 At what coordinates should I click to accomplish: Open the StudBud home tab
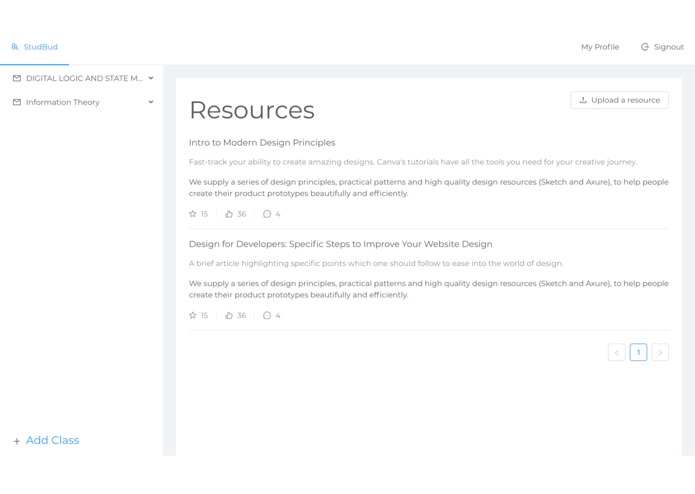(x=35, y=47)
